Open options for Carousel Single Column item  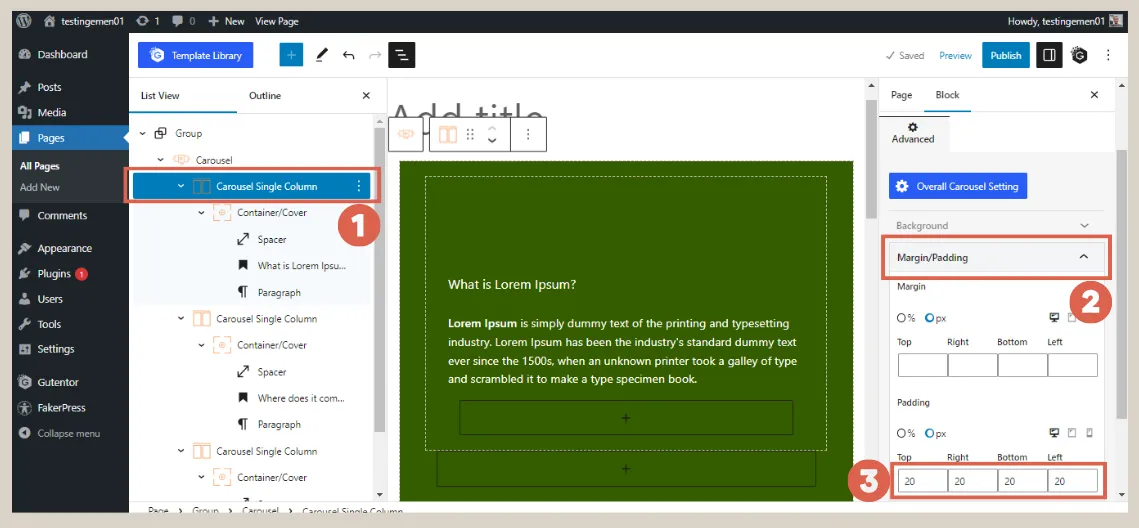pyautogui.click(x=359, y=186)
